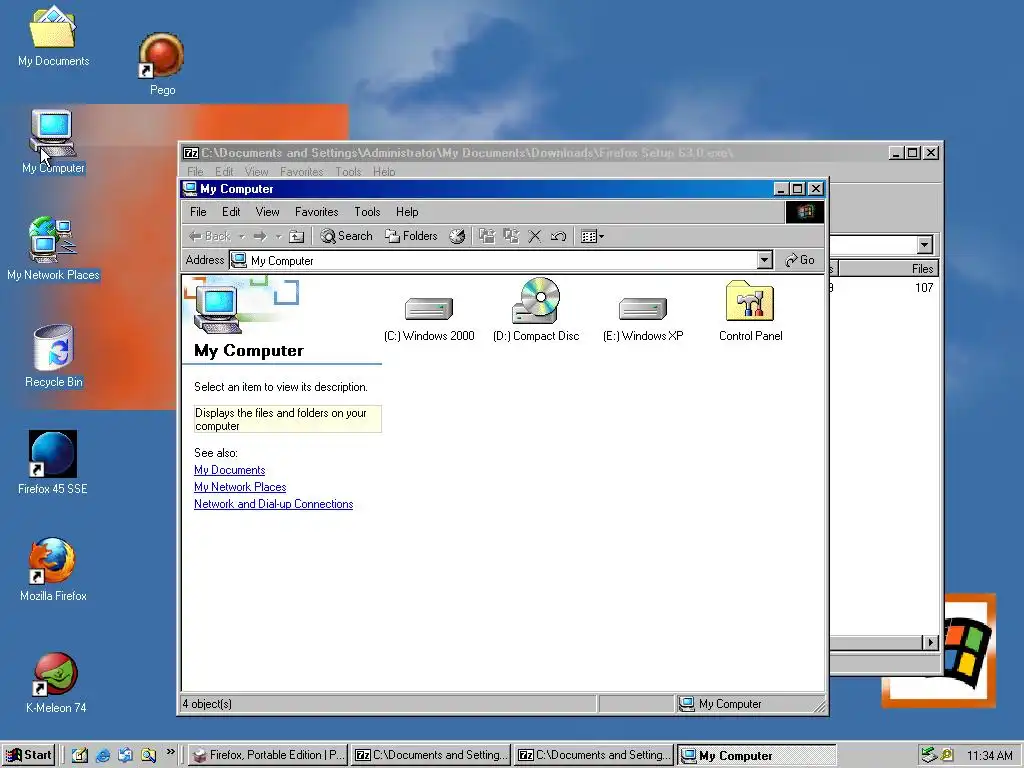Select the (E:) Windows XP drive
The height and width of the screenshot is (768, 1024).
pos(643,317)
